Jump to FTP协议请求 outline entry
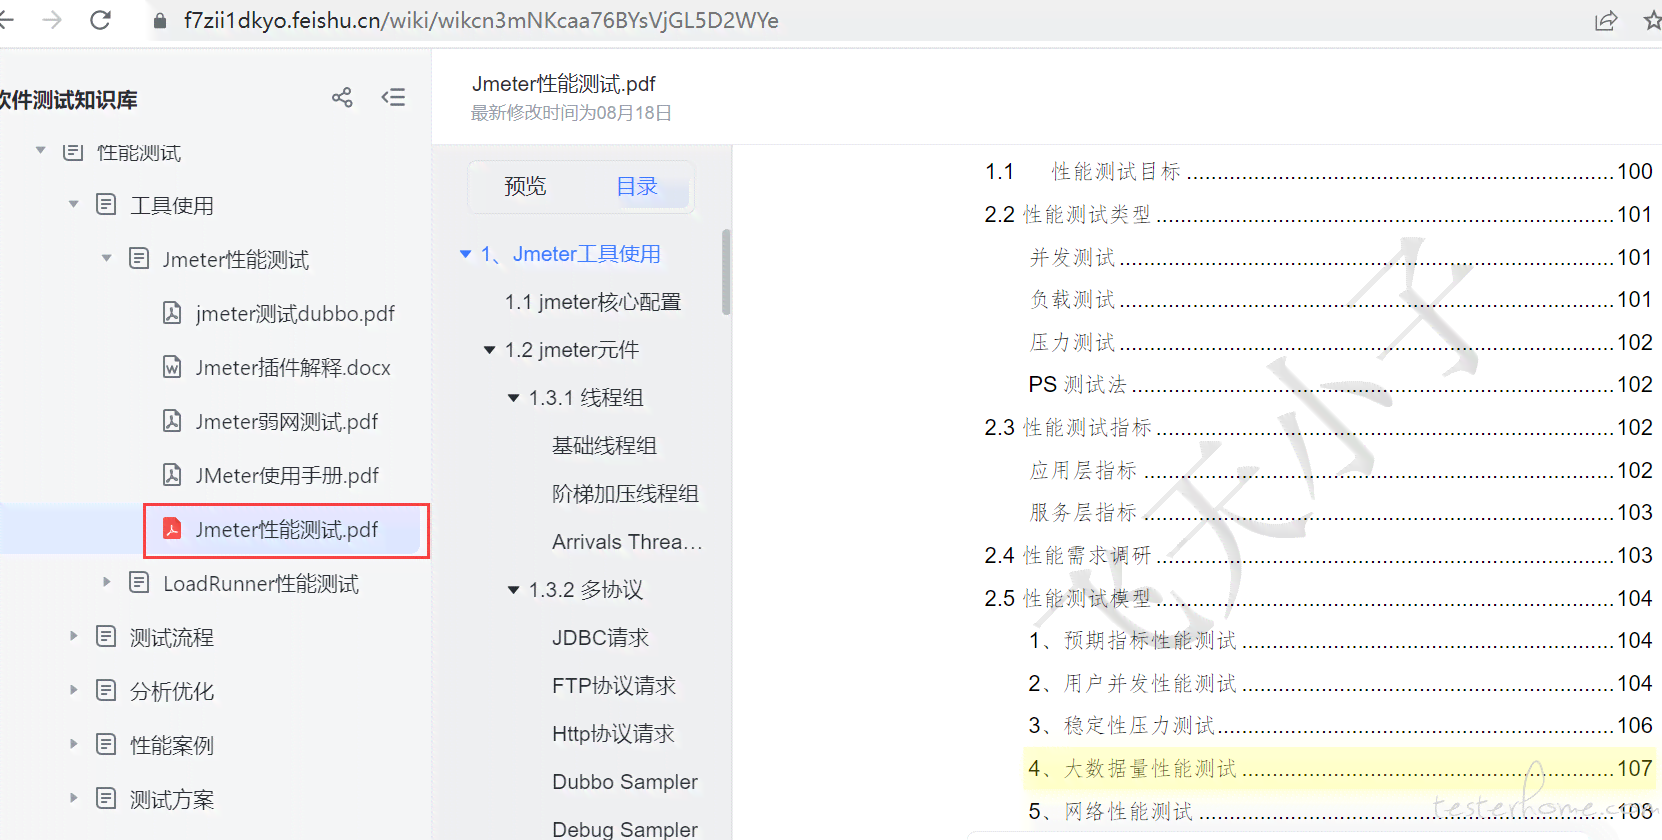The image size is (1662, 840). tap(614, 686)
